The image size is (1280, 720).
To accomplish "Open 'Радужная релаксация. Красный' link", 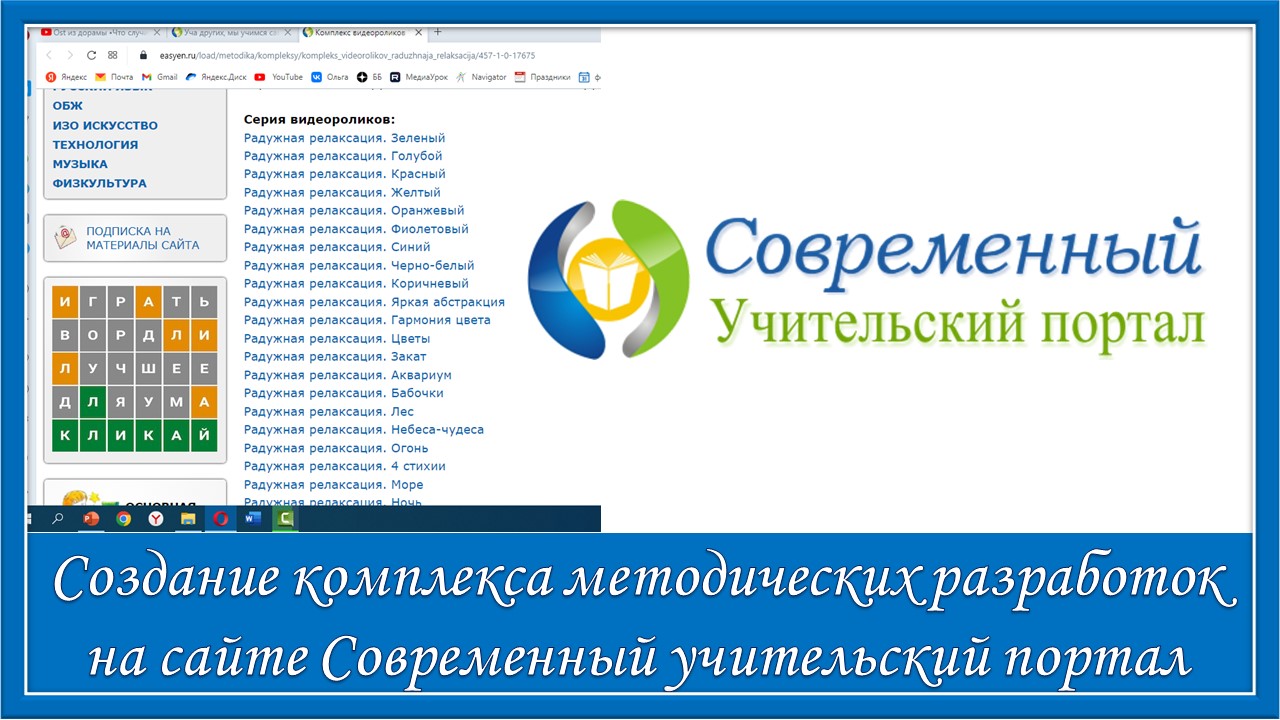I will tap(345, 174).
